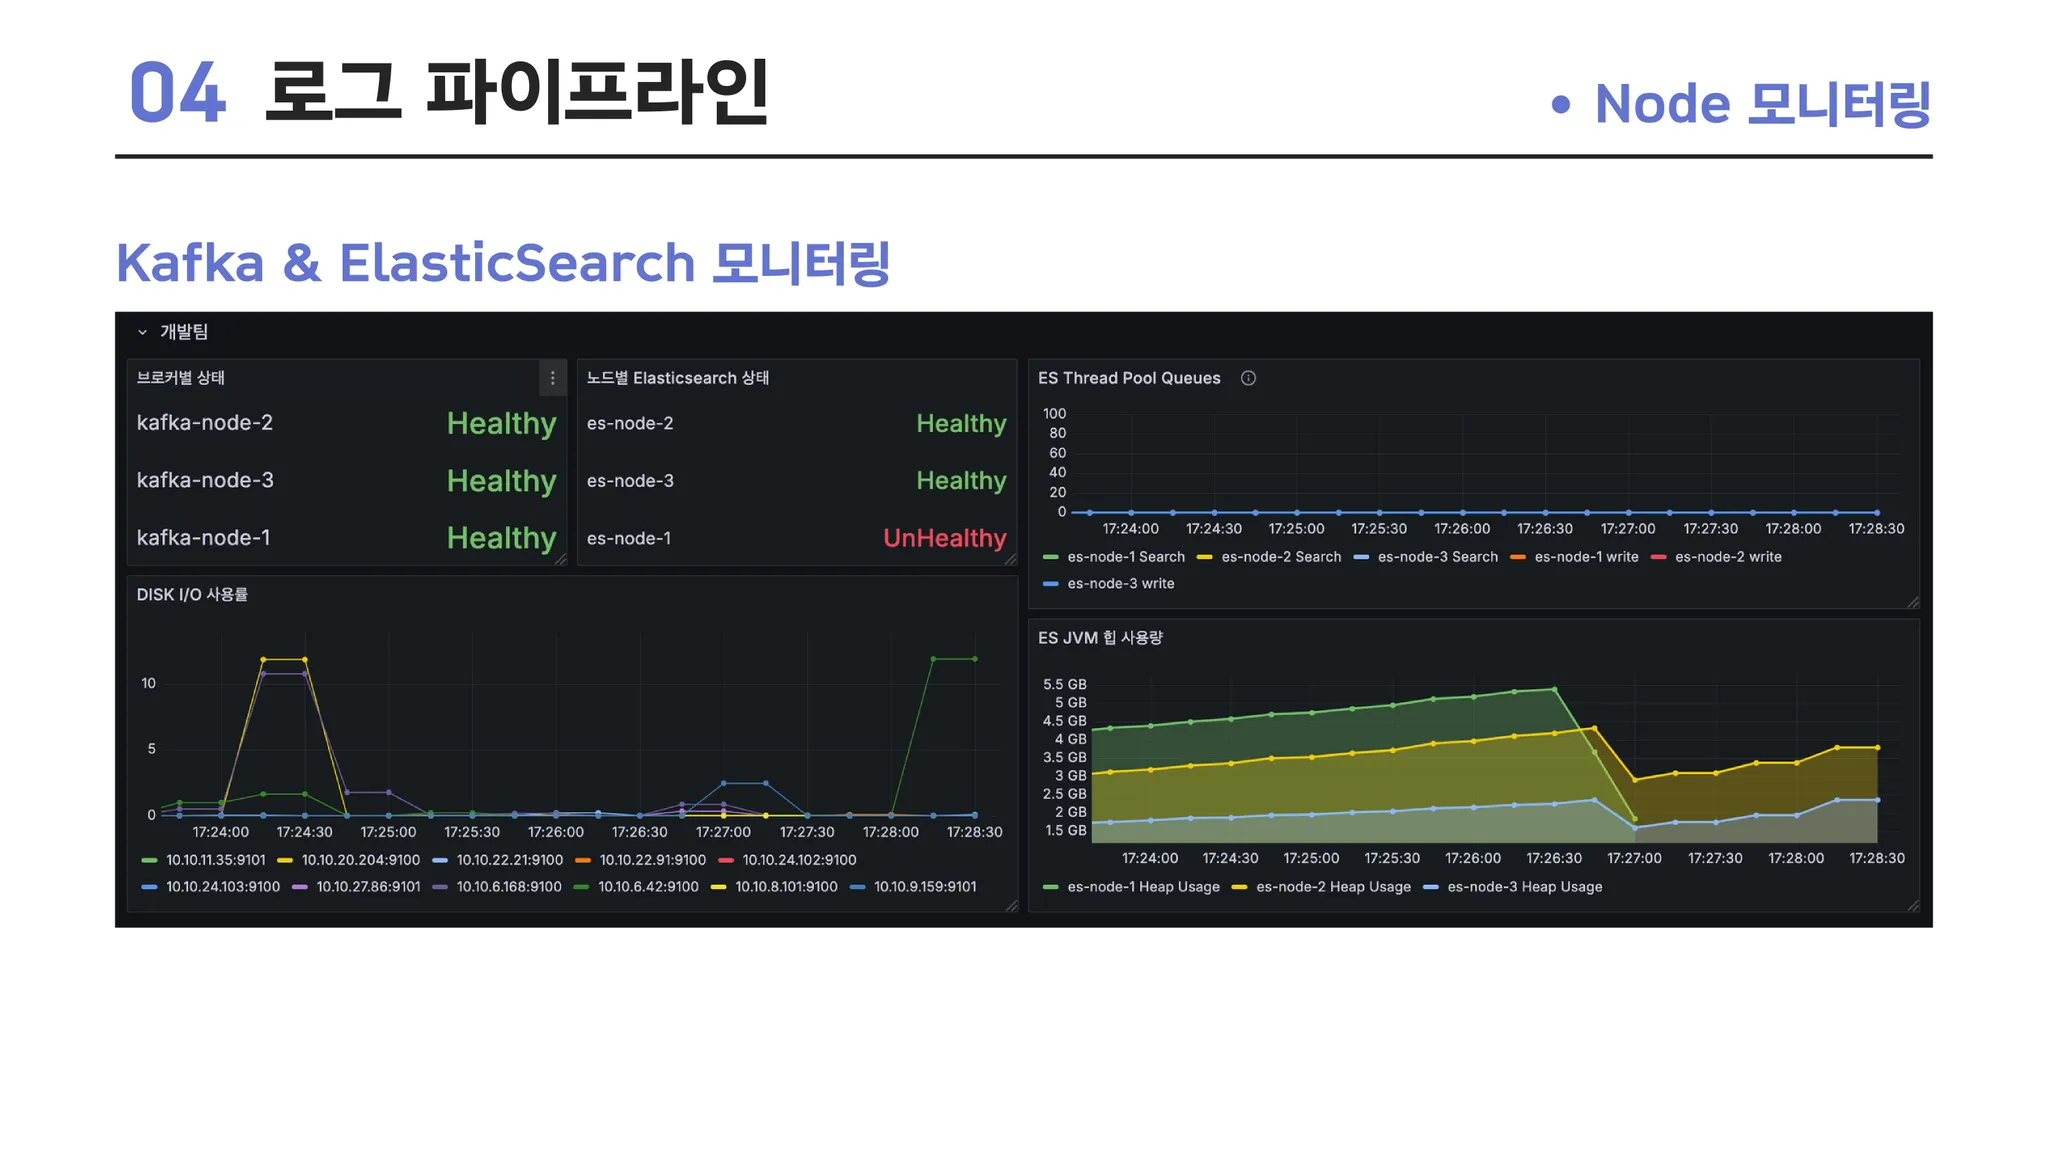Select the kafka-node-3 row label
Viewport: 2048px width, 1152px height.
(205, 481)
